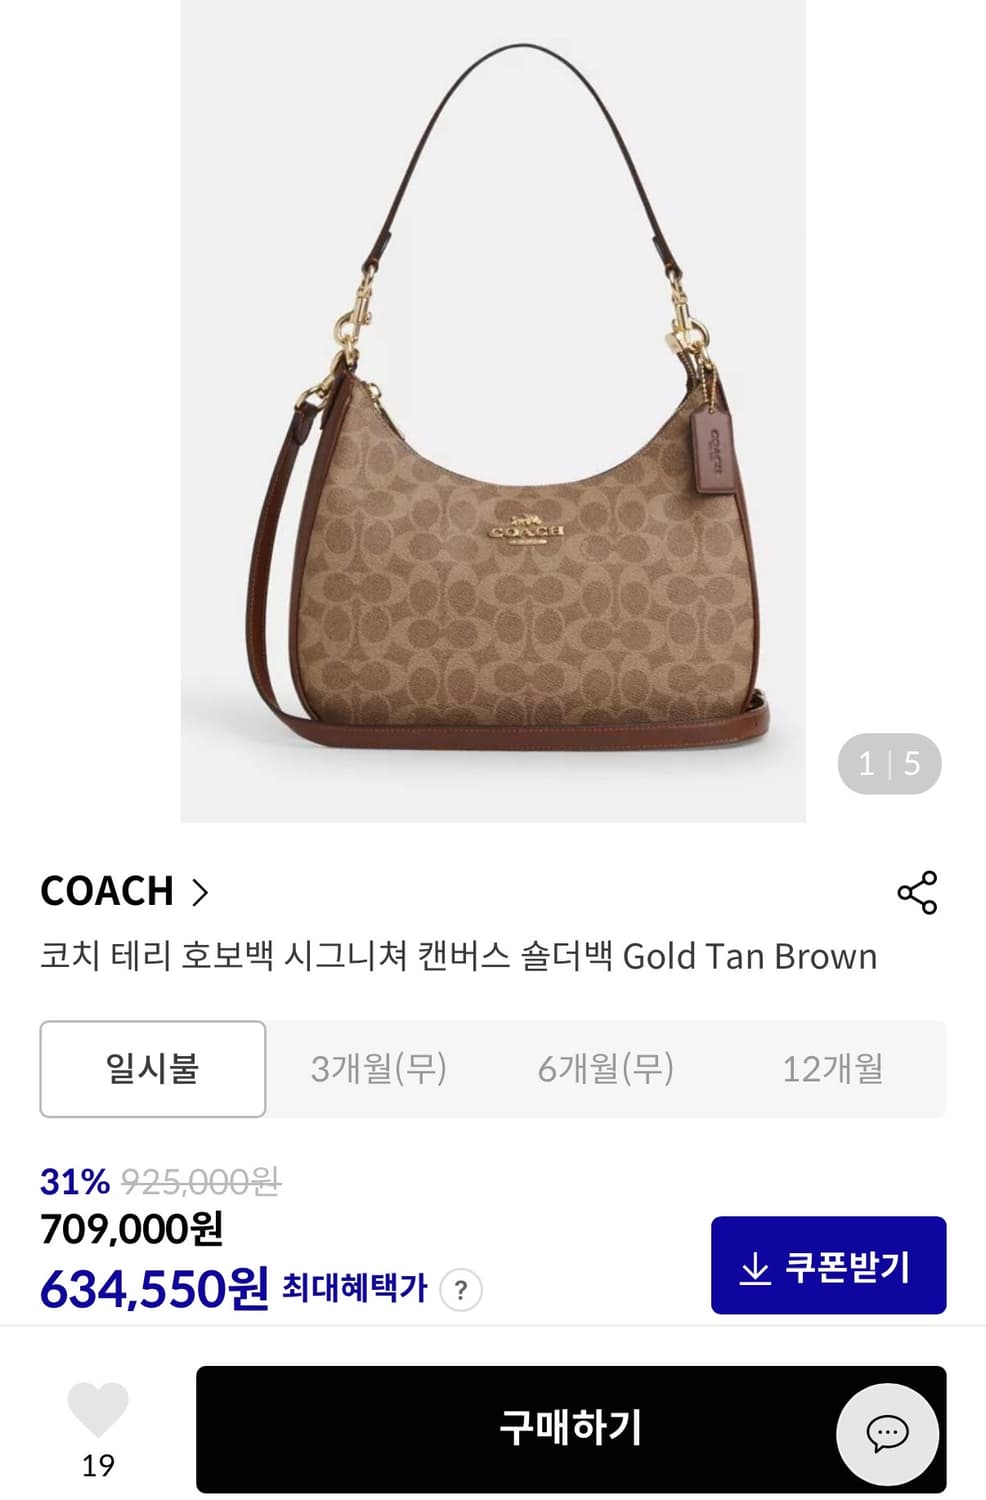Viewport: 986px width, 1500px height.
Task: Click the download arrow on 쿠폰받기
Action: point(755,1267)
